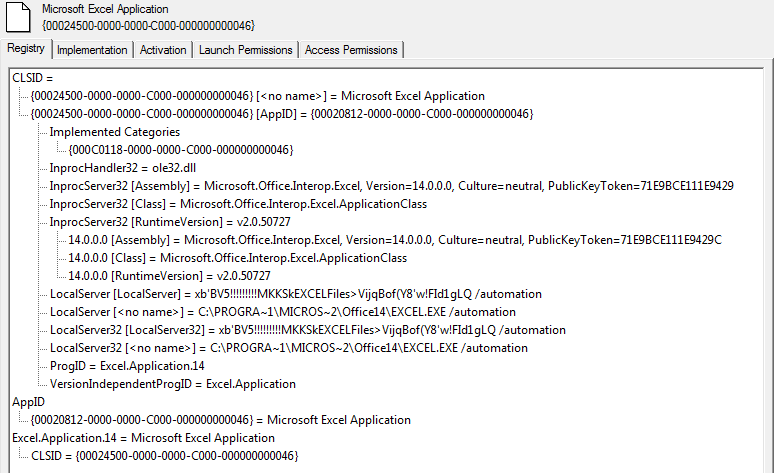
Task: Select the 14.0.0.0 [Class] row
Action: 237,258
